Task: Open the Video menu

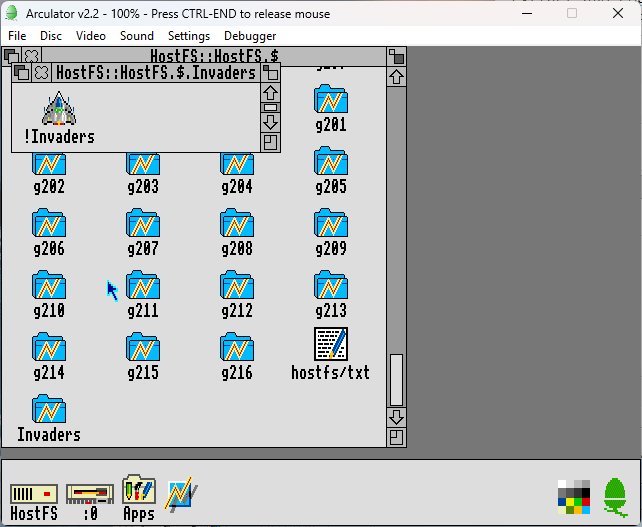Action: pos(90,36)
